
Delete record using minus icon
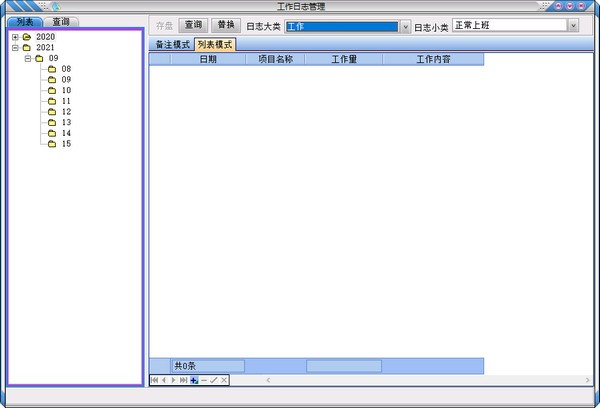[204, 380]
